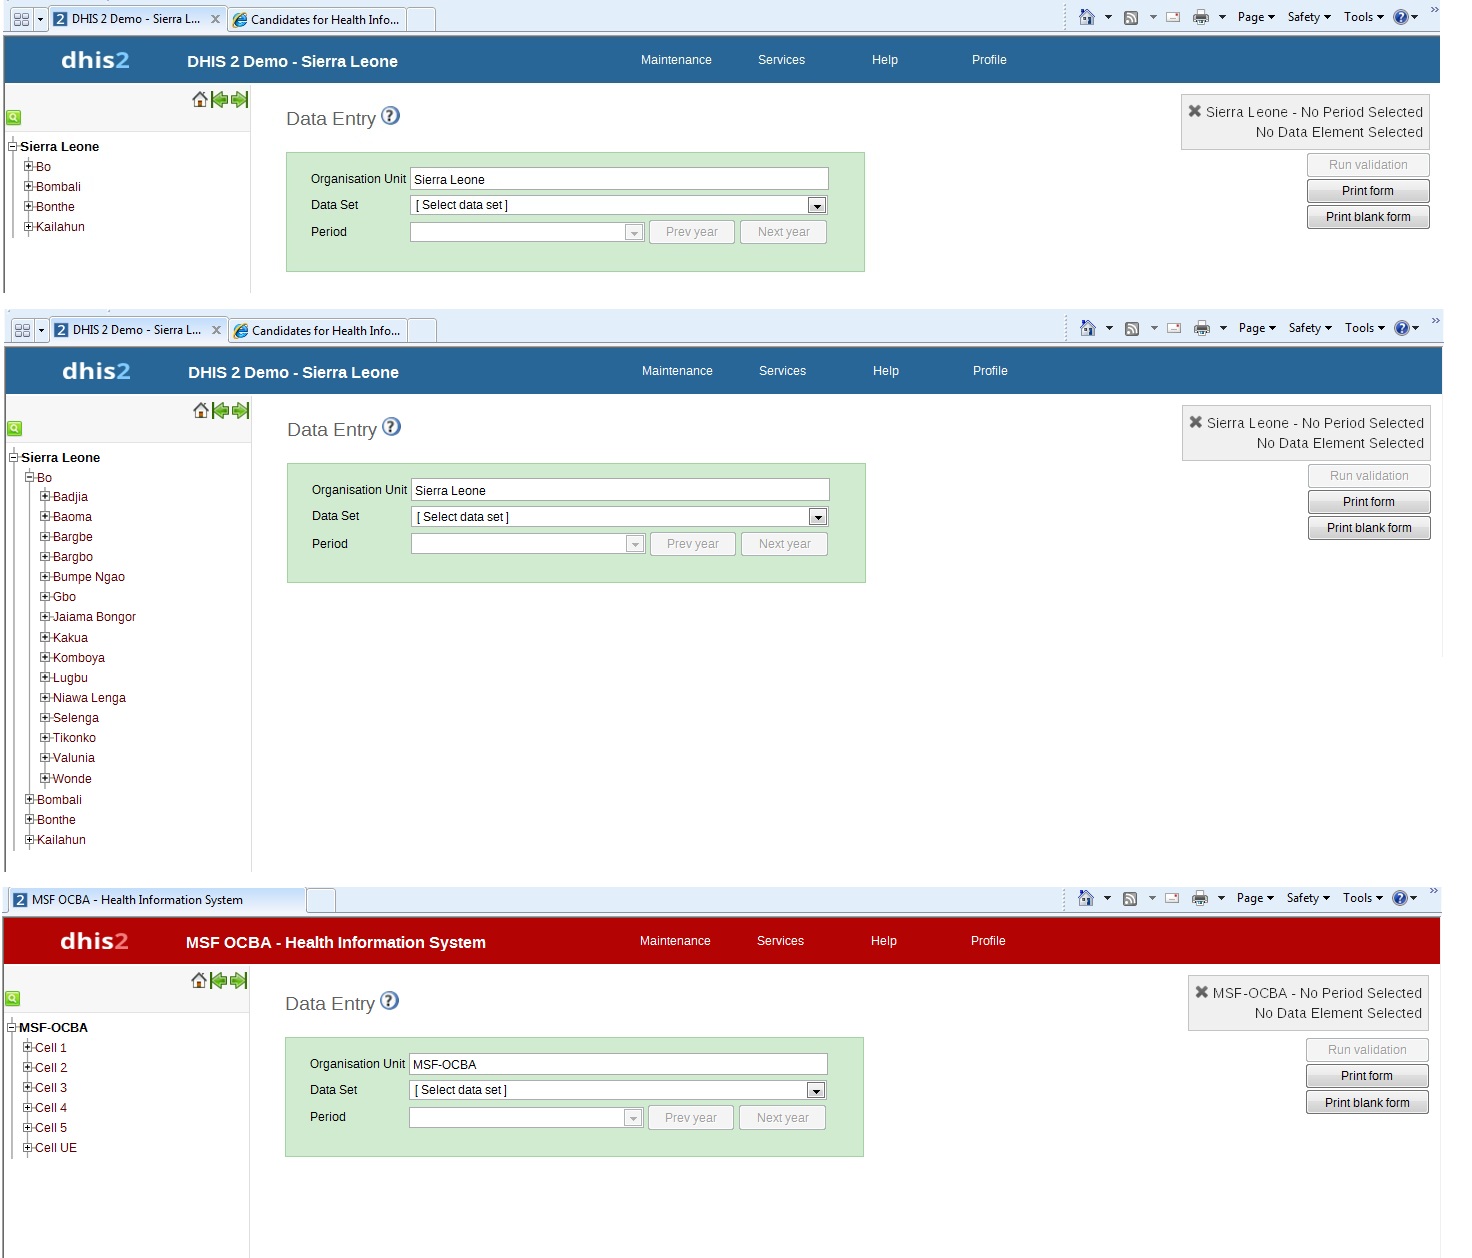Select Cell 5 in the MSF-OCBA tree
Image resolution: width=1472 pixels, height=1258 pixels.
click(x=51, y=1128)
